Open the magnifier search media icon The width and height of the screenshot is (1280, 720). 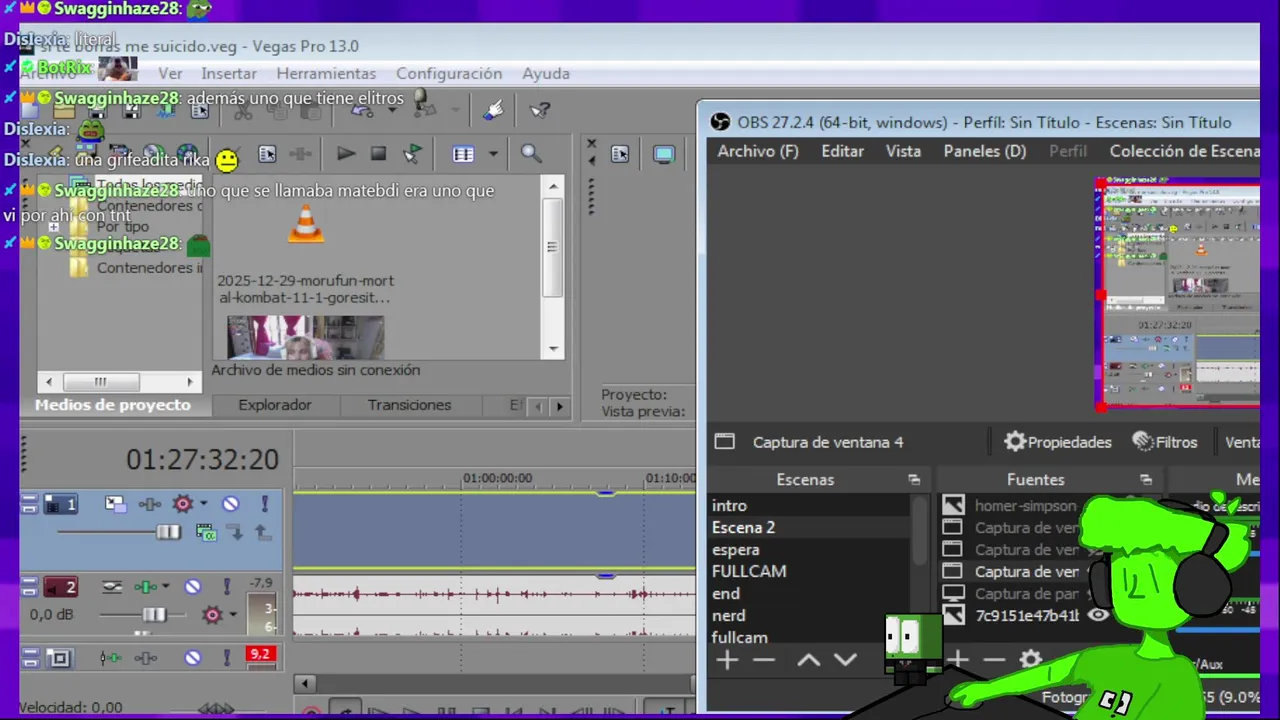[531, 154]
